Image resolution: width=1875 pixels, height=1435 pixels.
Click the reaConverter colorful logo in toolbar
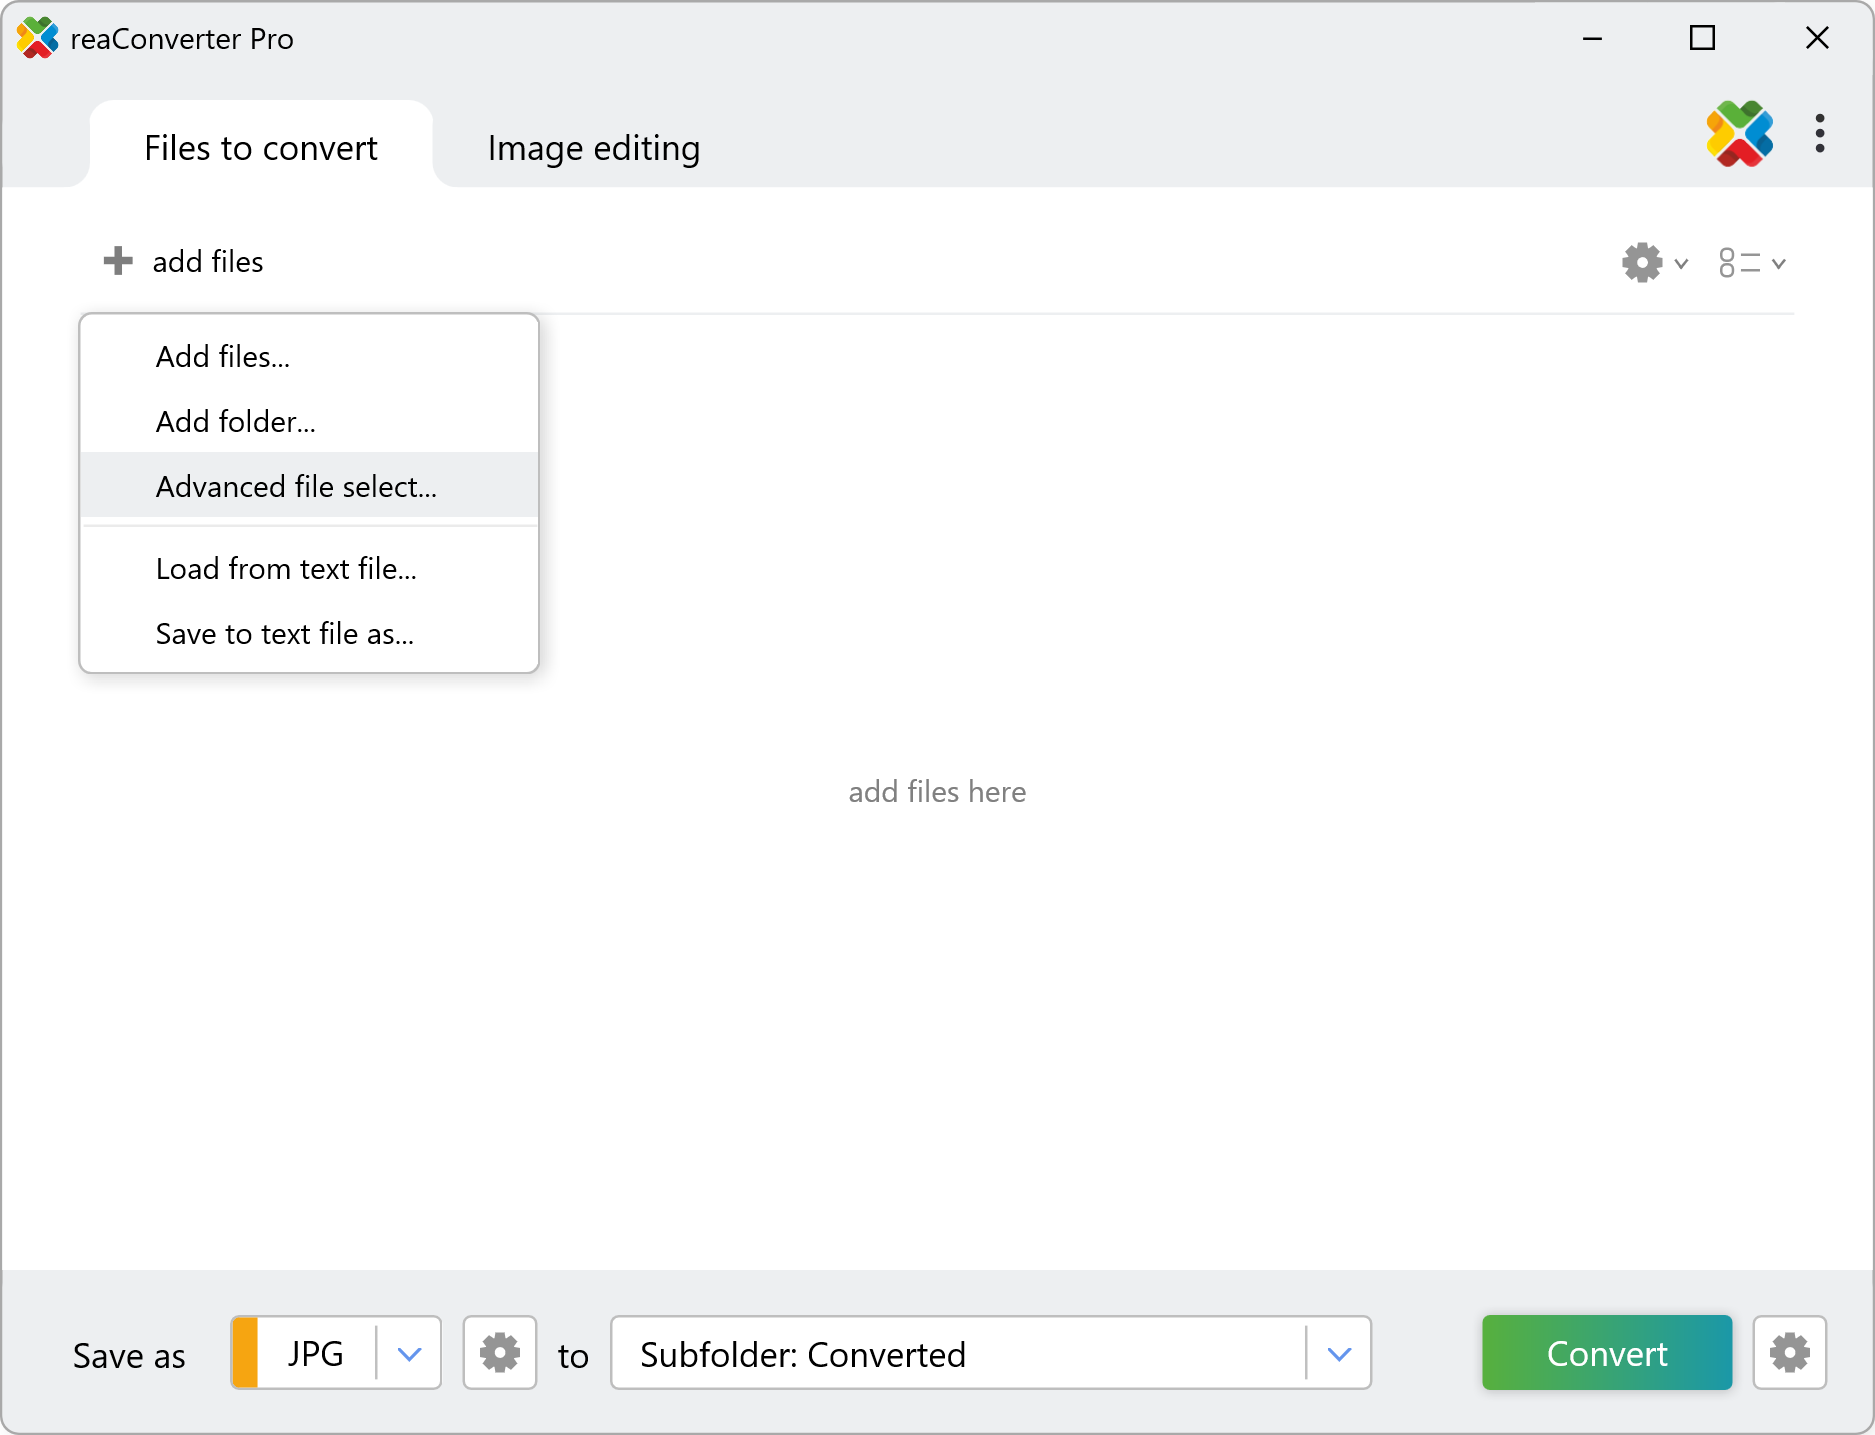point(1739,134)
